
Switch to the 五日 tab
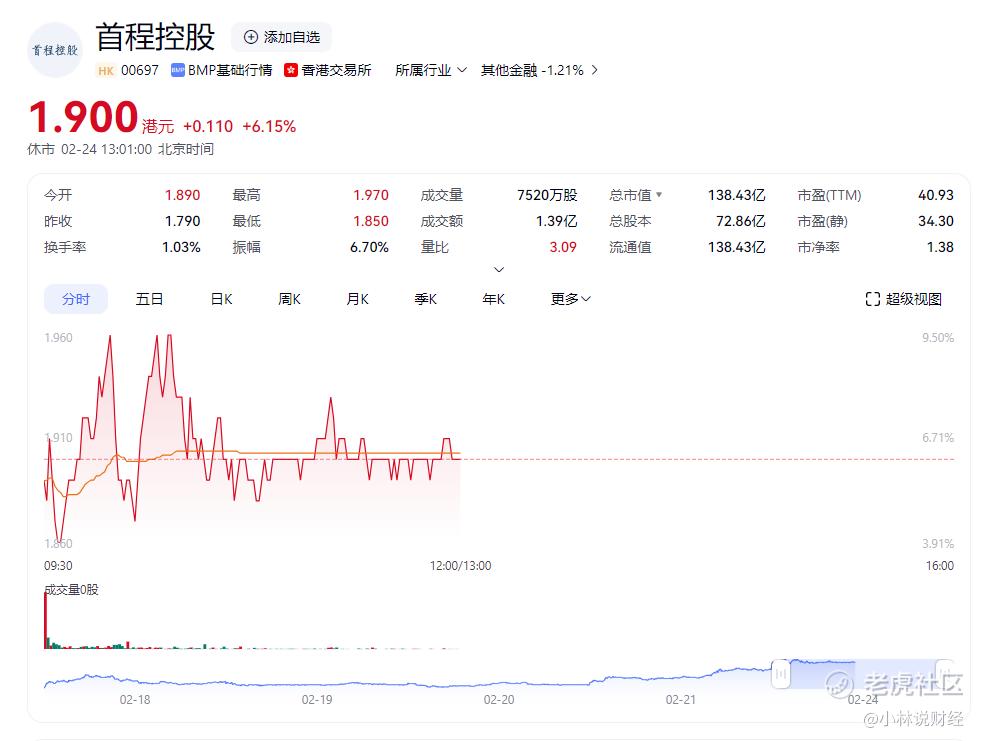click(149, 299)
